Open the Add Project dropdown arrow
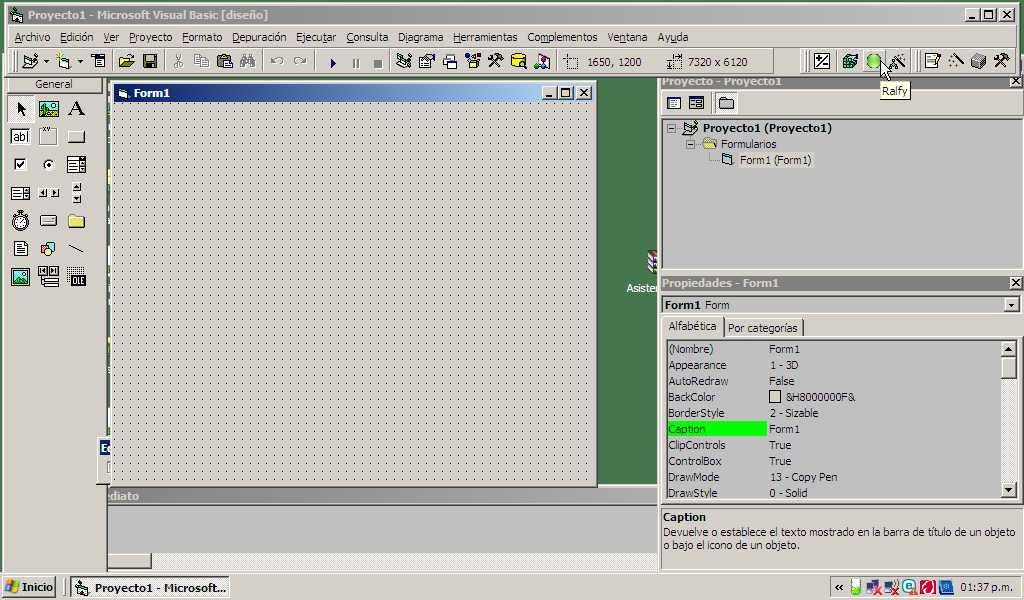This screenshot has height=600, width=1024. pyautogui.click(x=46, y=62)
